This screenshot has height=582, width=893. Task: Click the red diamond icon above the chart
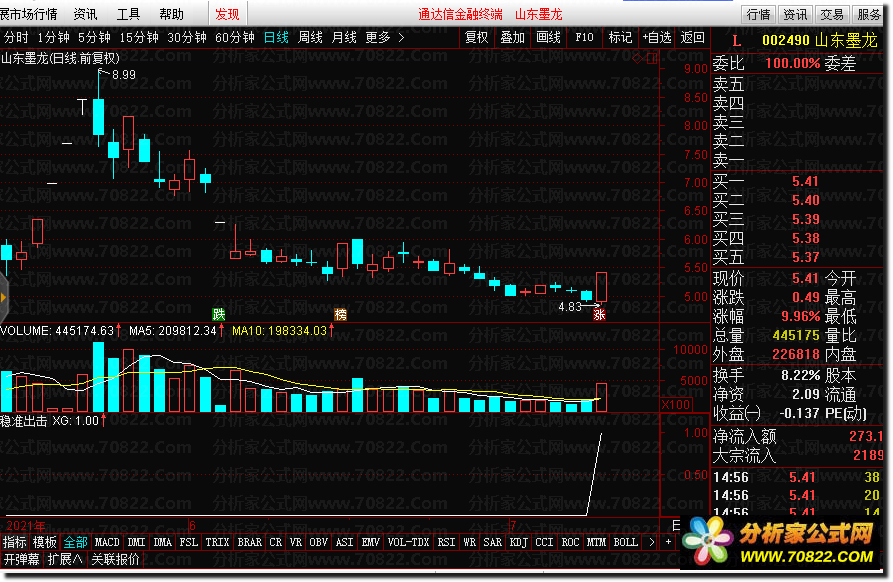(x=638, y=58)
